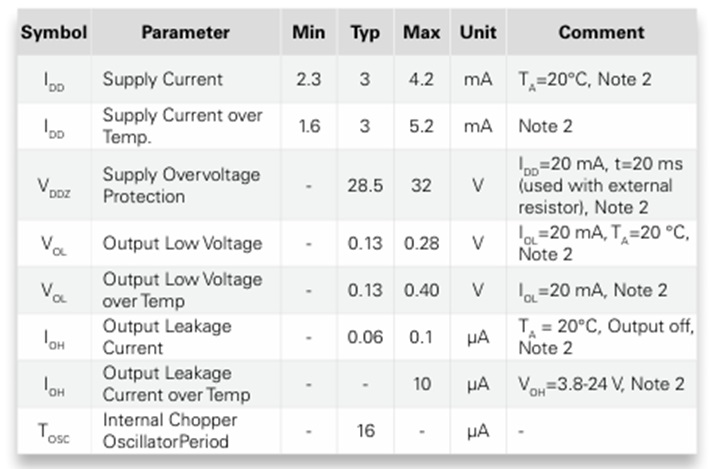Viewport: 717px width, 469px height.
Task: Select the 5.2 maximum value cell
Action: pos(422,127)
